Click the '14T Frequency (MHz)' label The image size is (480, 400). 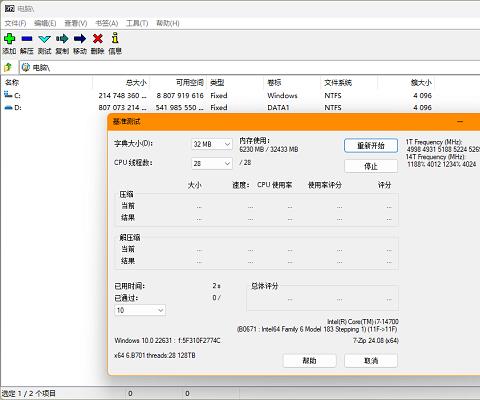[x=435, y=157]
